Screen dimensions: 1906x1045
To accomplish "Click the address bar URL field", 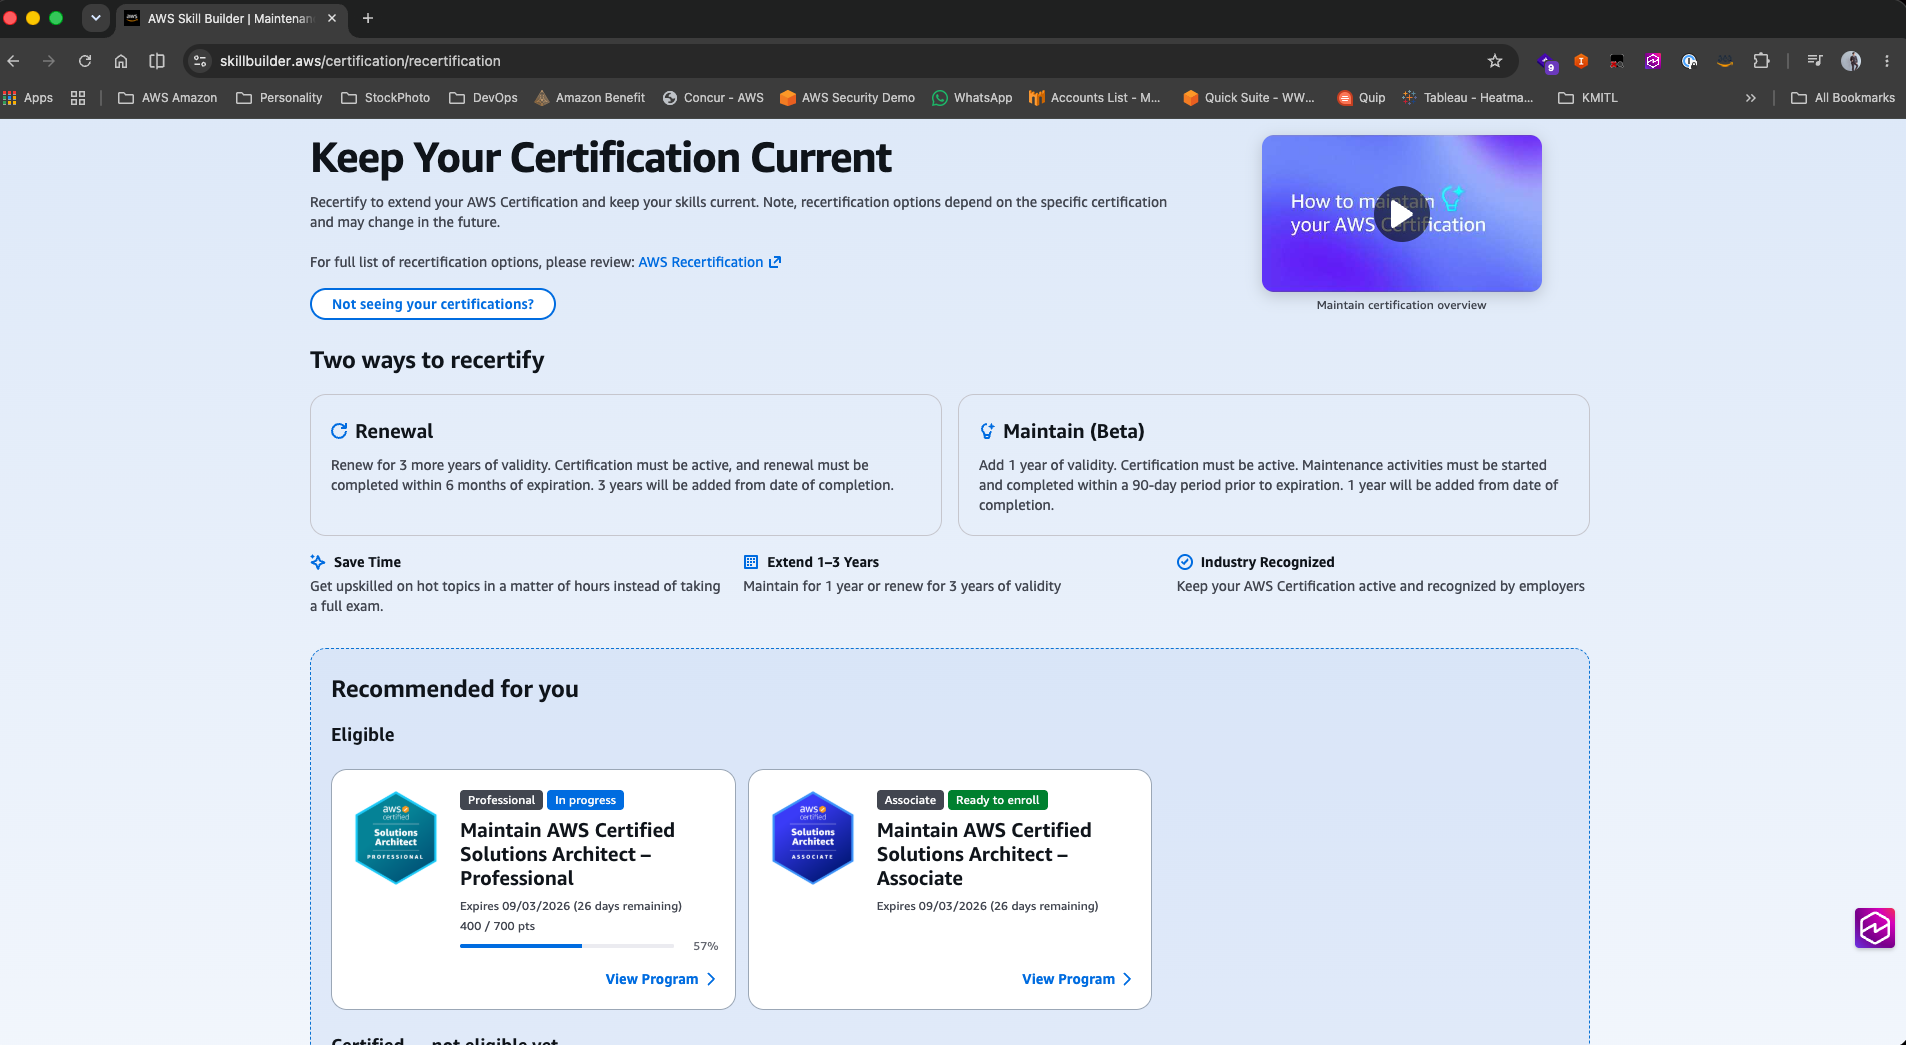I will point(850,61).
